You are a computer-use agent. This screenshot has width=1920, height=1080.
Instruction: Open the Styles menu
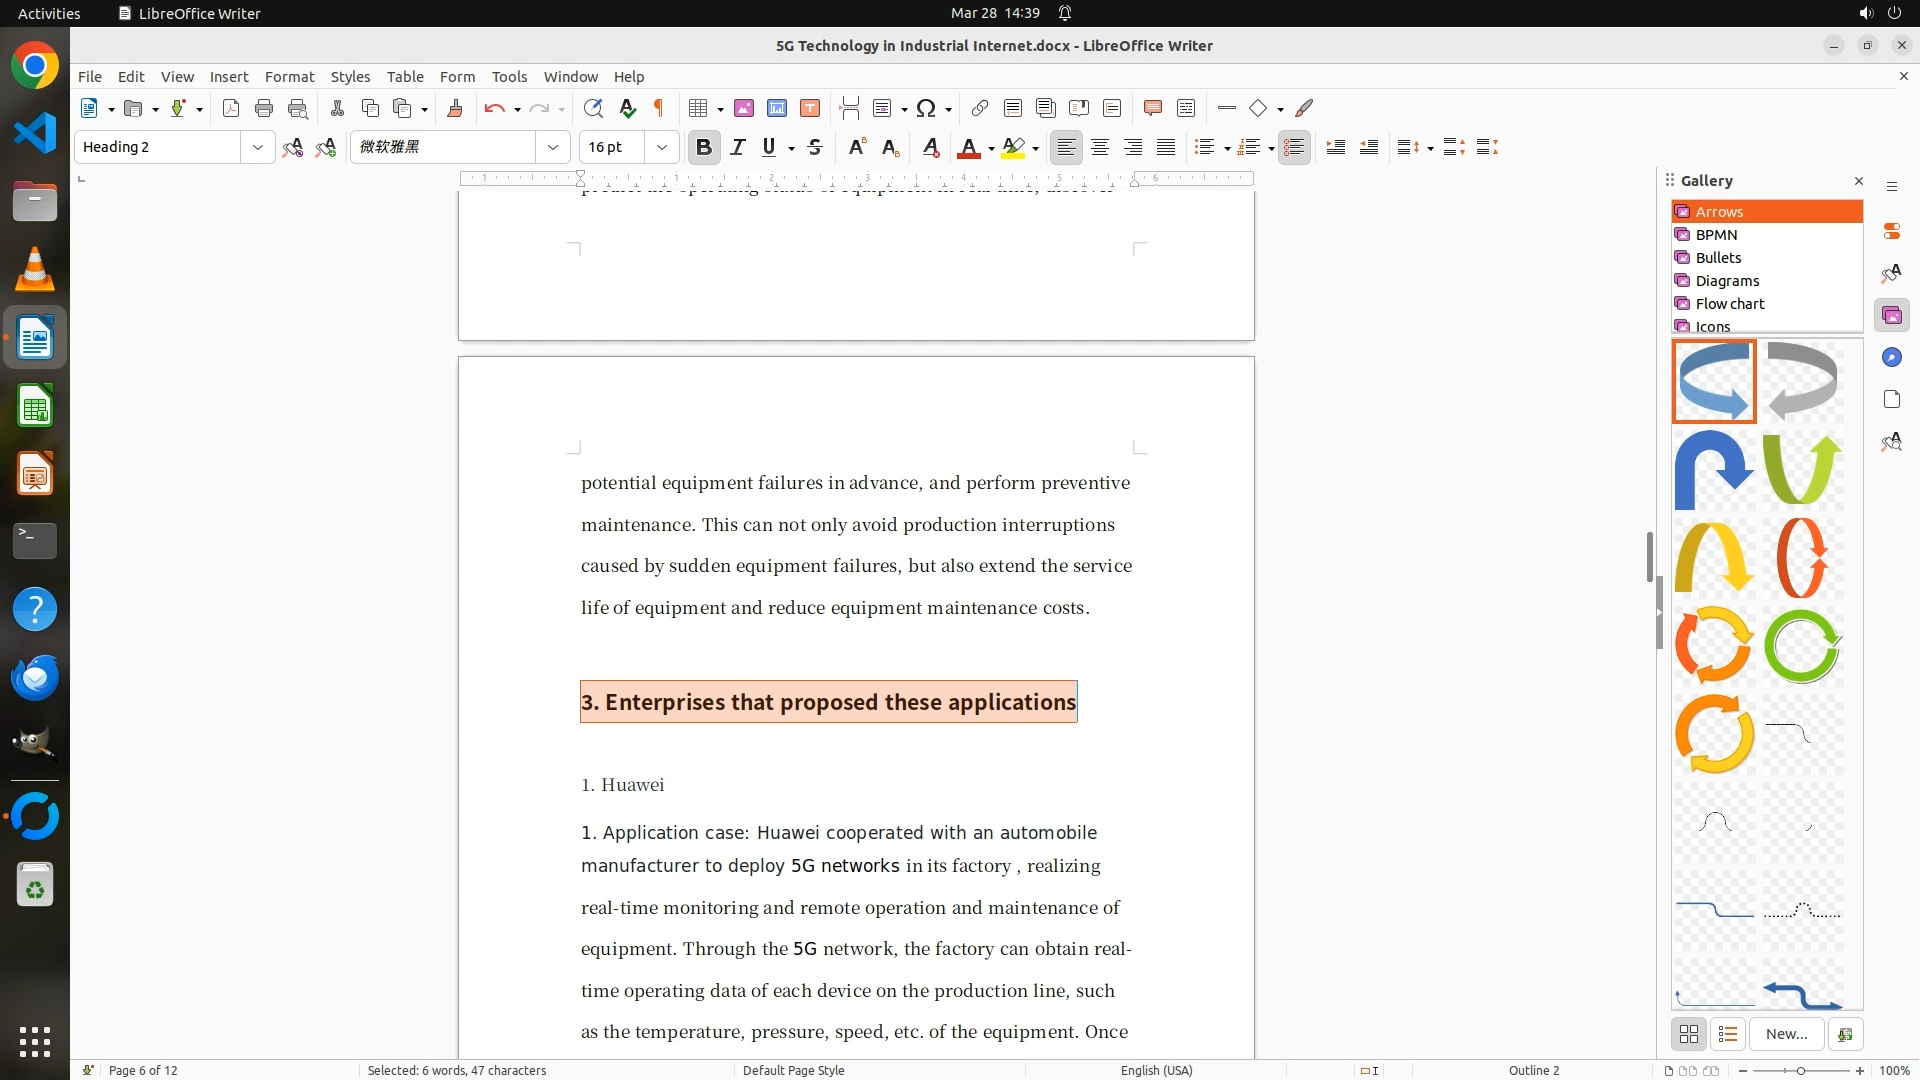pyautogui.click(x=350, y=76)
